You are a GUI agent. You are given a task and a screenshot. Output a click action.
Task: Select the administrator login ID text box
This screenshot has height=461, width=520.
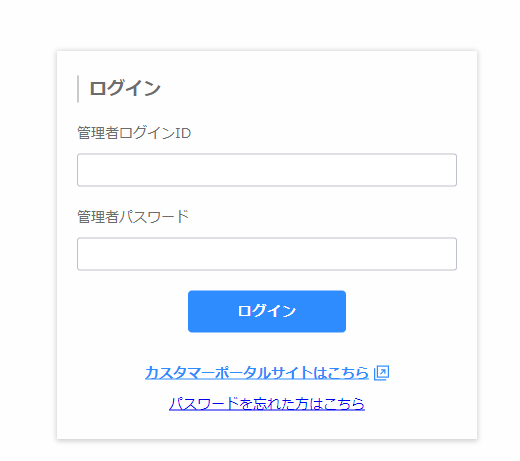point(267,170)
